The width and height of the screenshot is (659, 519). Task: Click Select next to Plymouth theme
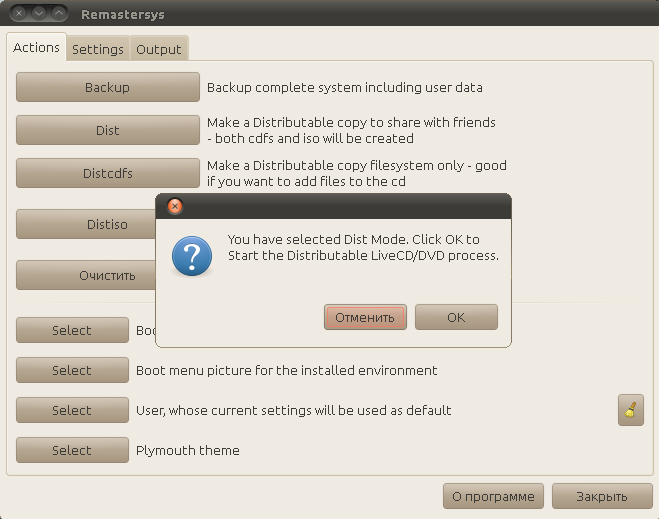click(x=72, y=450)
